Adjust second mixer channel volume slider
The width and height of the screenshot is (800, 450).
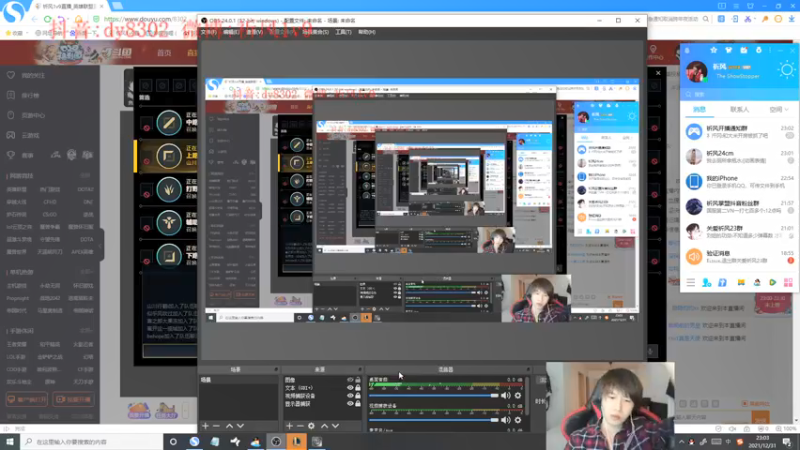click(x=434, y=420)
